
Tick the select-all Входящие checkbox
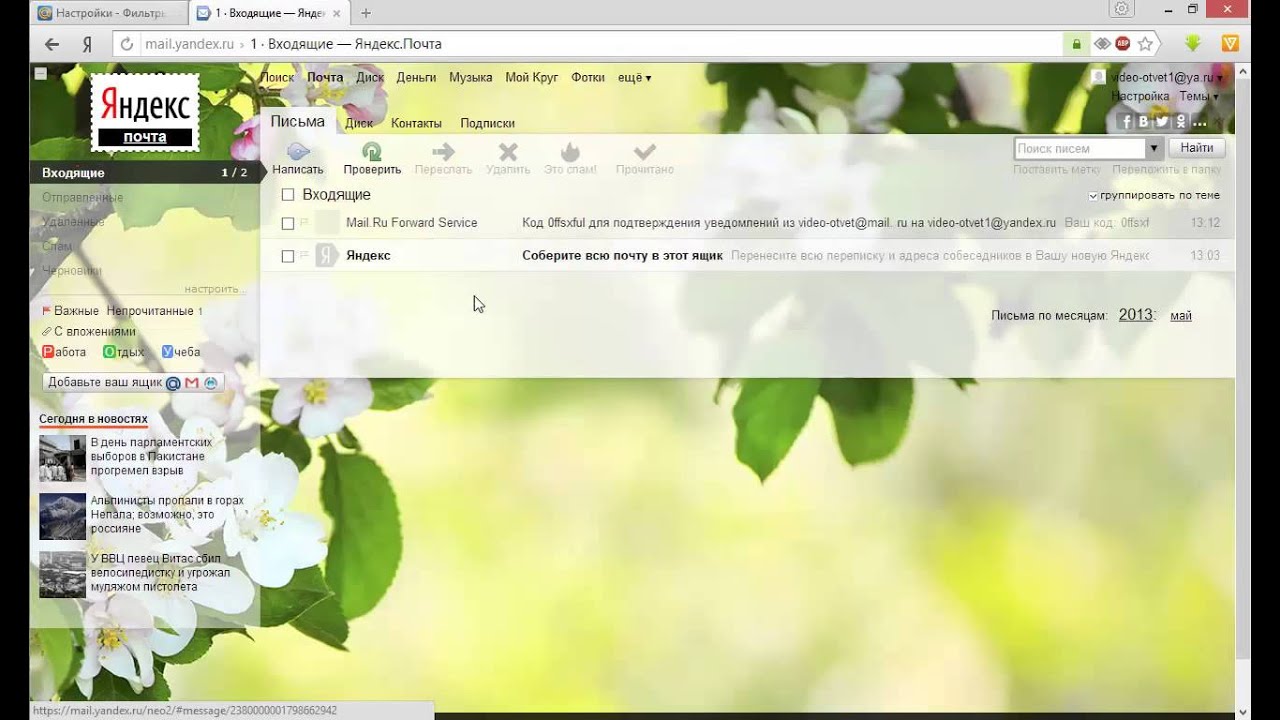point(288,195)
